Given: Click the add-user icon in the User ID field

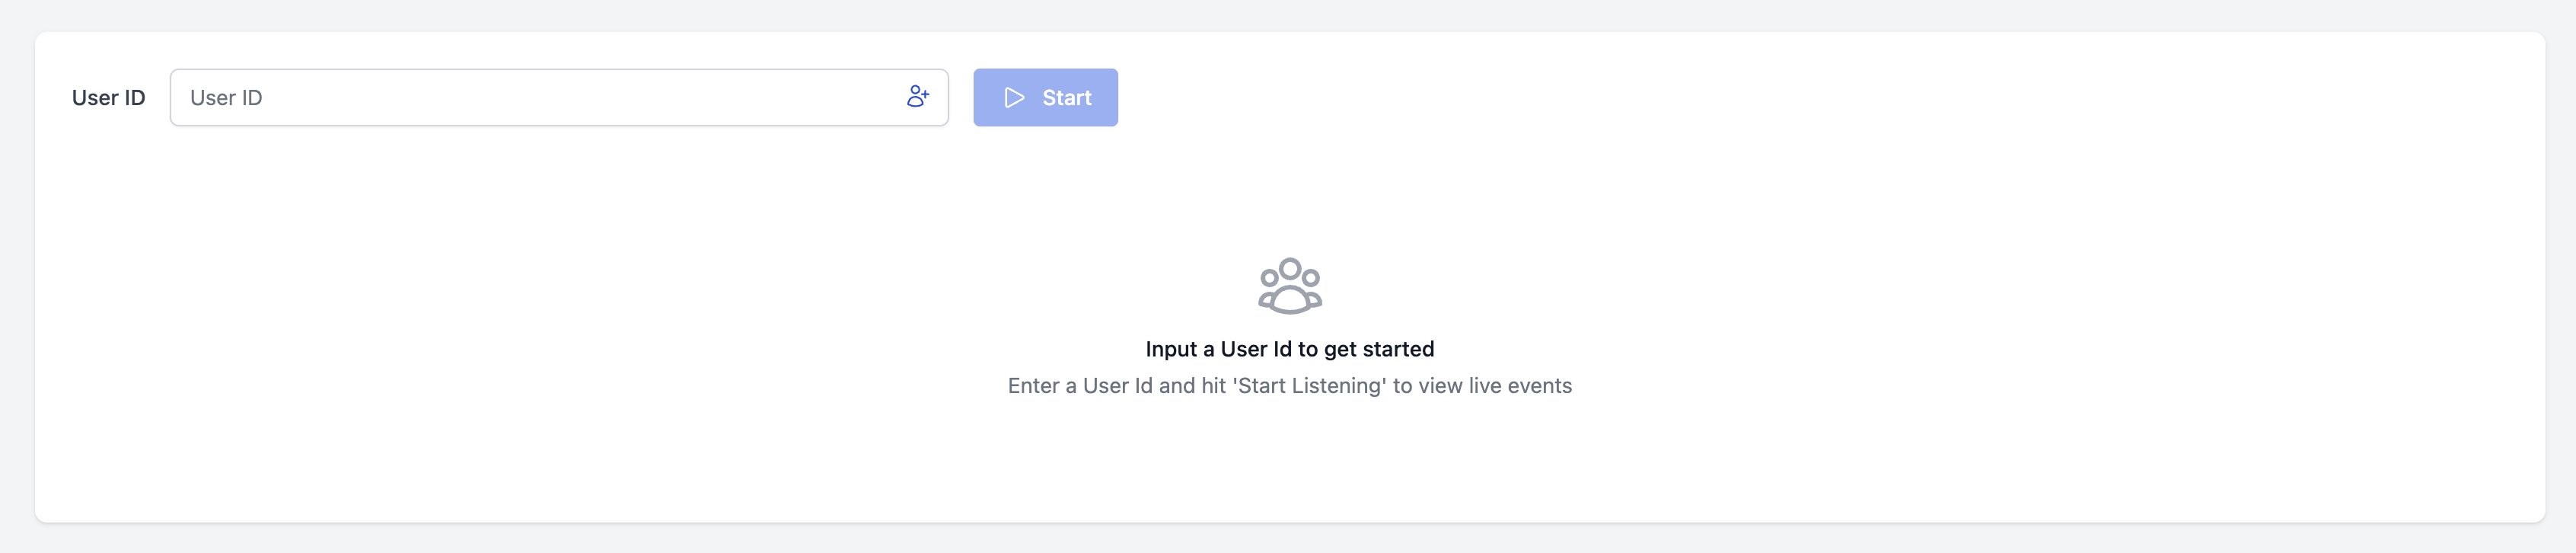Looking at the screenshot, I should [x=917, y=97].
